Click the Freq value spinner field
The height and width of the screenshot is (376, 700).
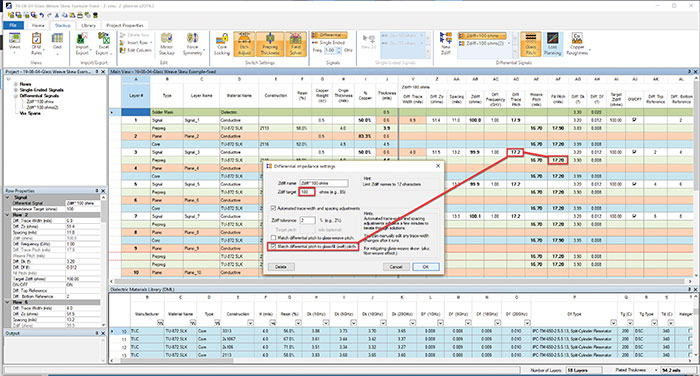click(x=333, y=50)
